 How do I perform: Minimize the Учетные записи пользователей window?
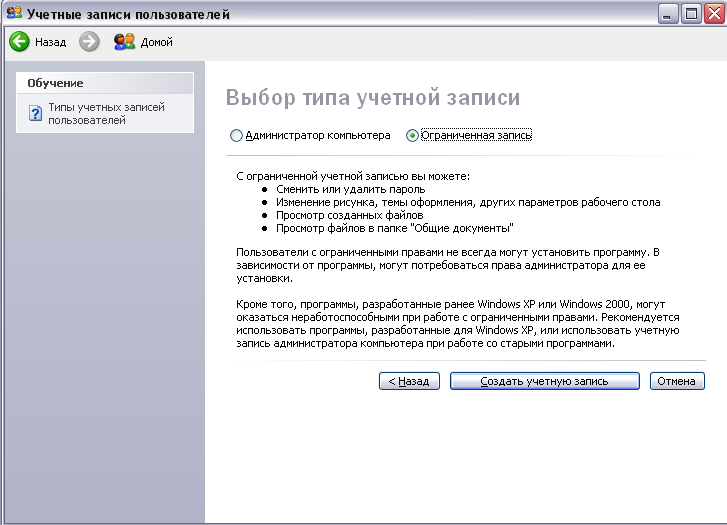click(x=668, y=13)
